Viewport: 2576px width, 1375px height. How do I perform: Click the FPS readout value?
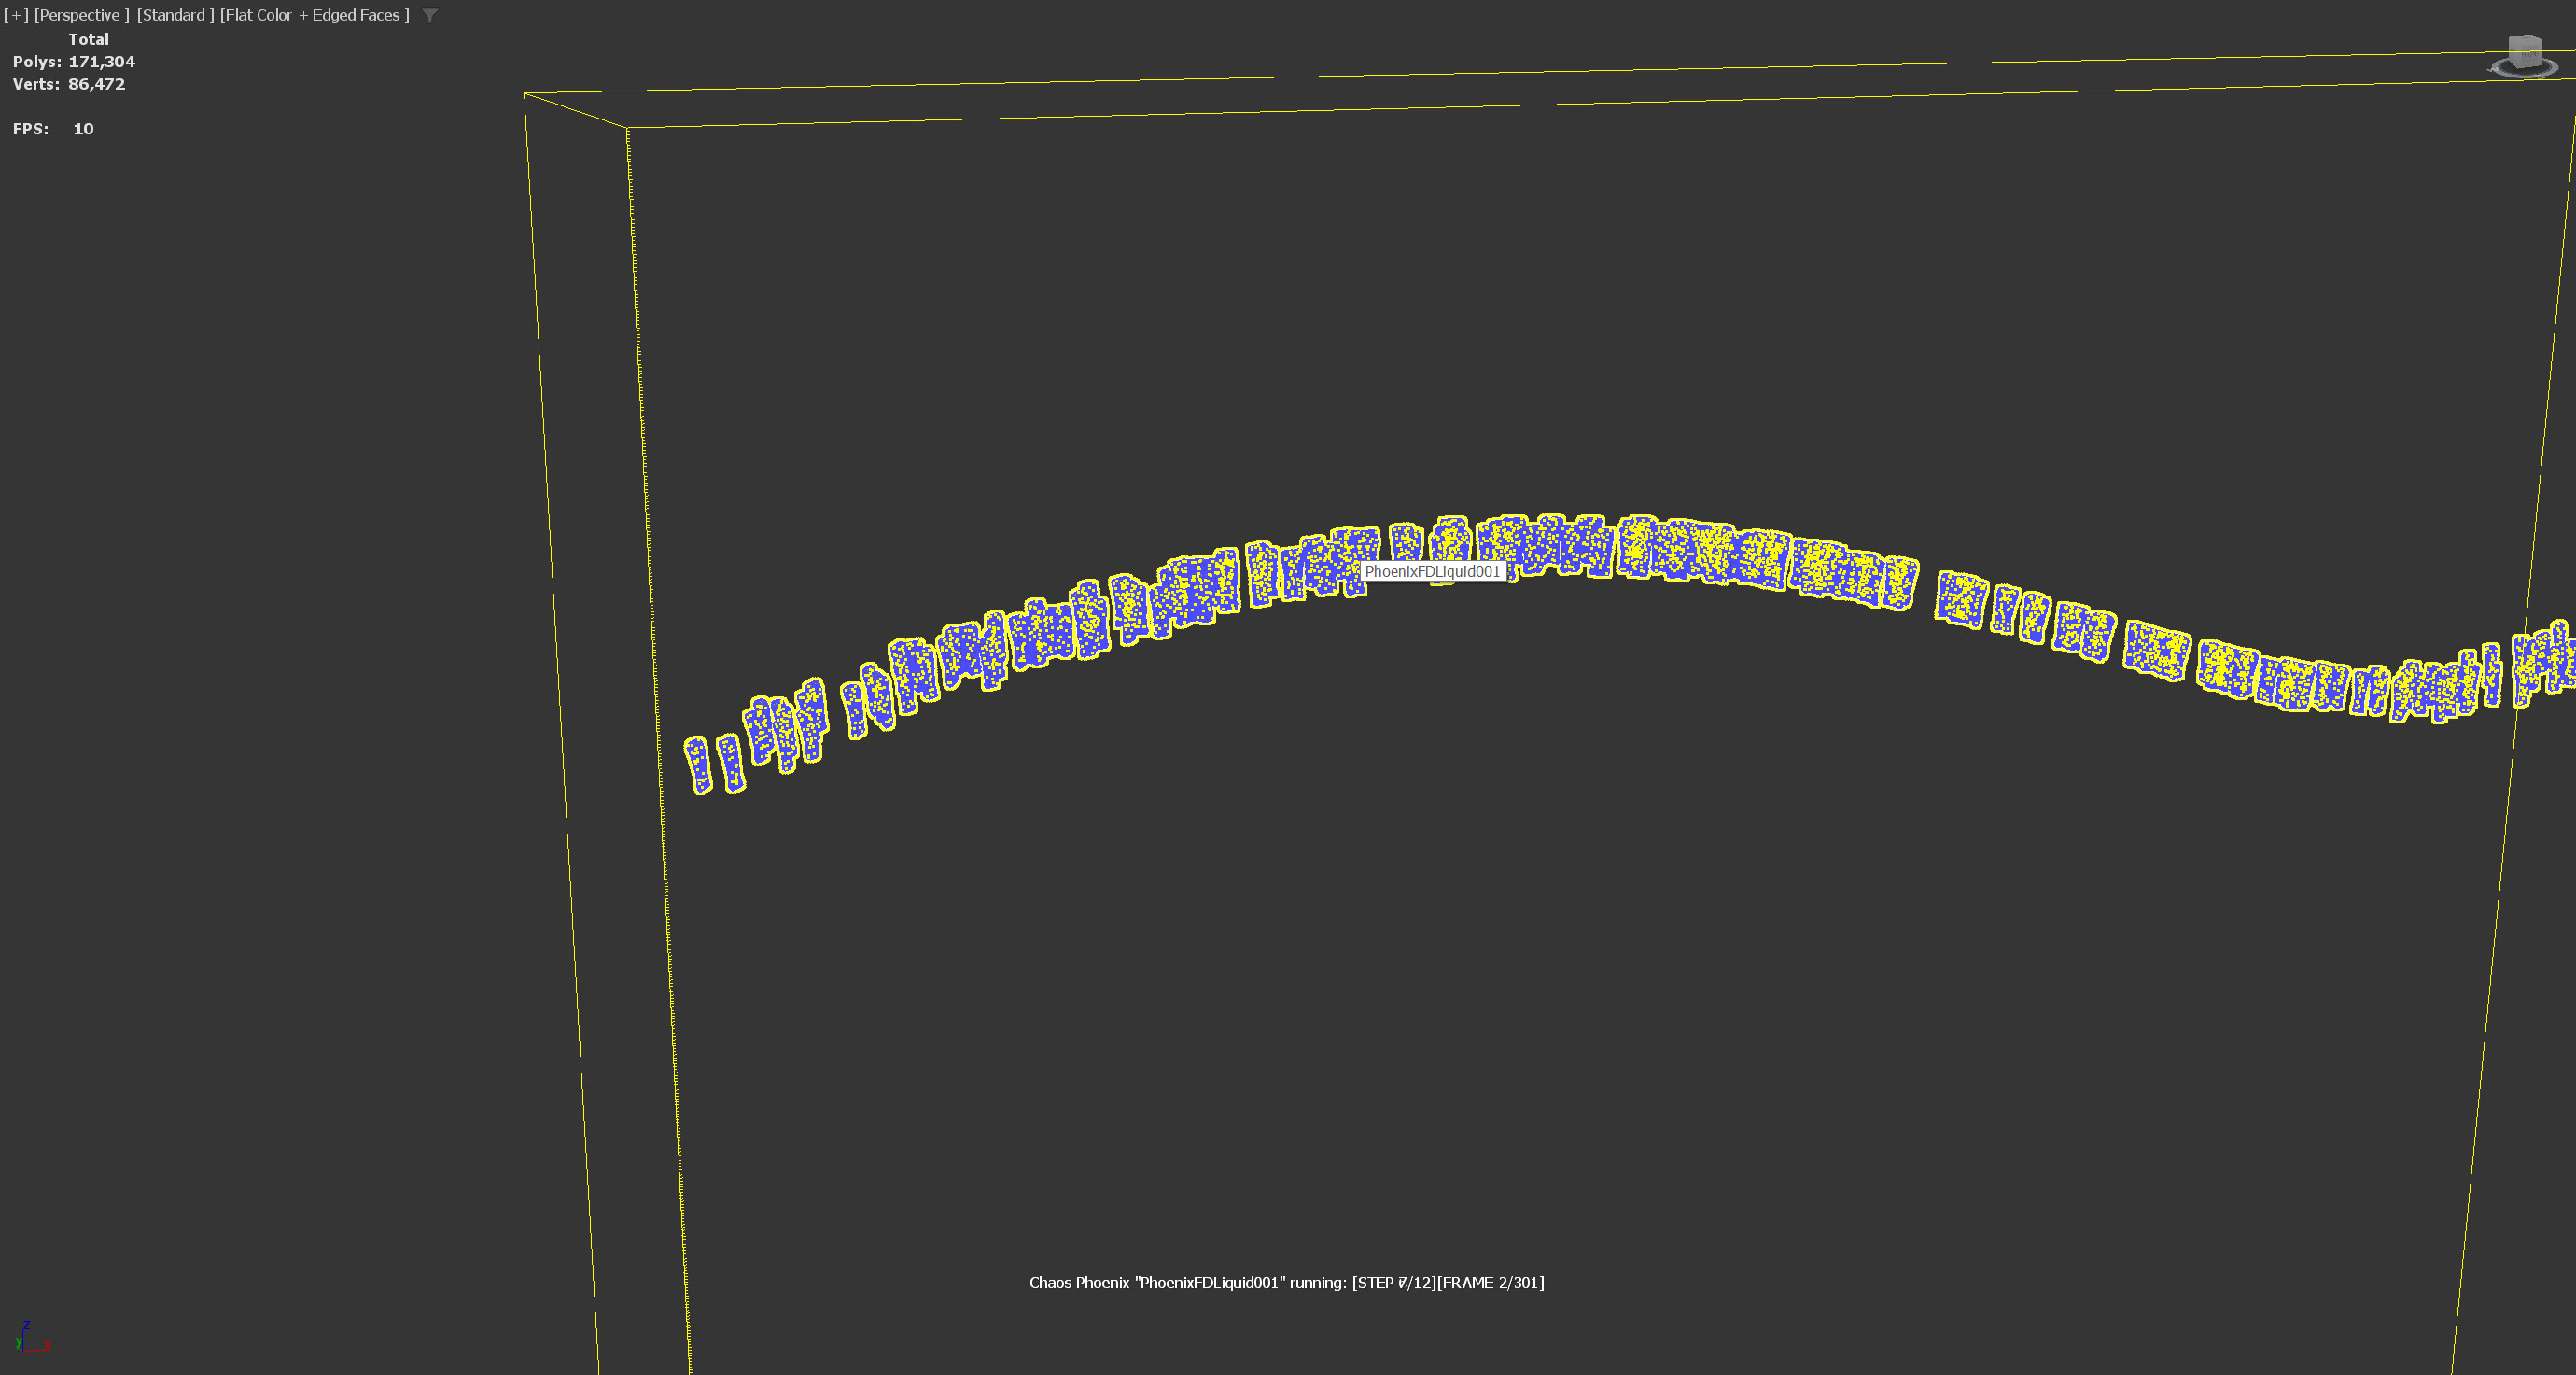click(83, 129)
